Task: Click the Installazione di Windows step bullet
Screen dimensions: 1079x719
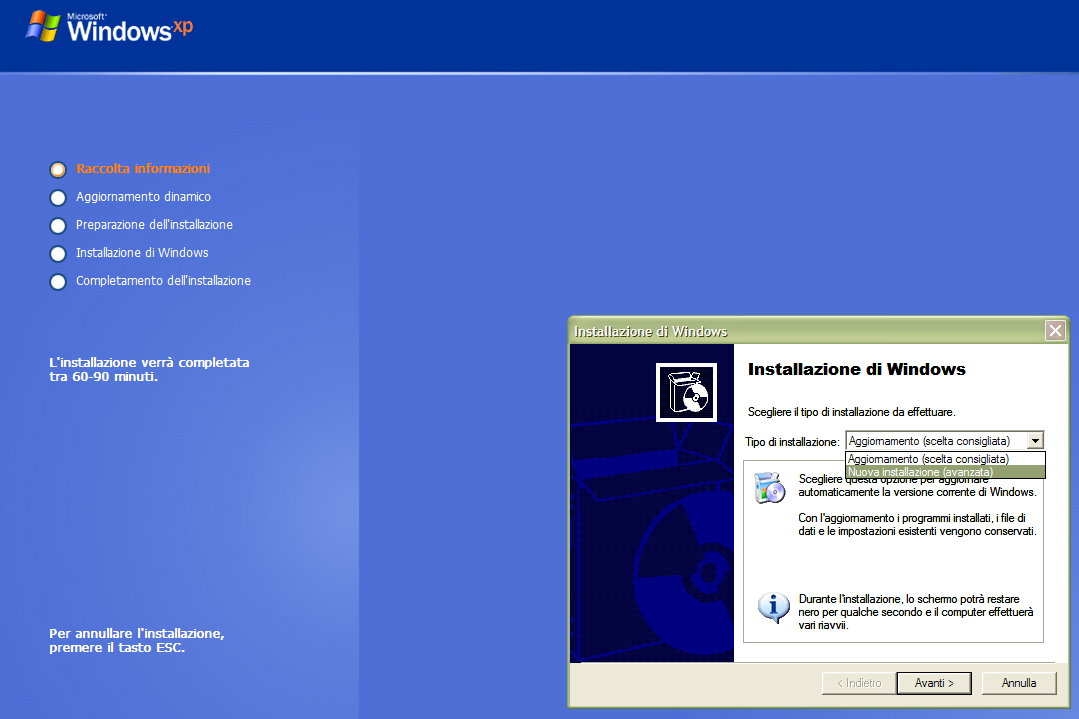Action: pyautogui.click(x=58, y=254)
